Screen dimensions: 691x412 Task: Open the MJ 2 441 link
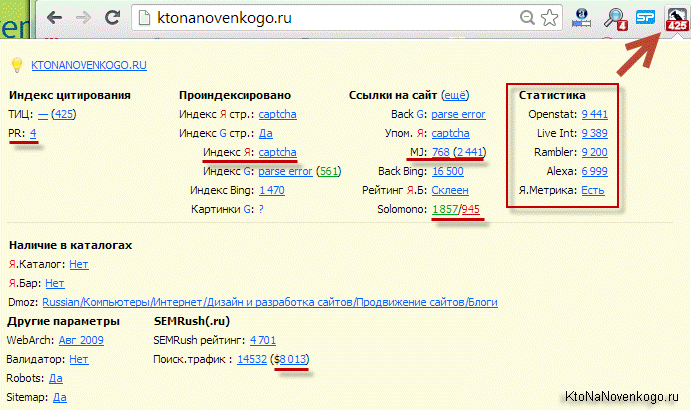click(x=470, y=152)
